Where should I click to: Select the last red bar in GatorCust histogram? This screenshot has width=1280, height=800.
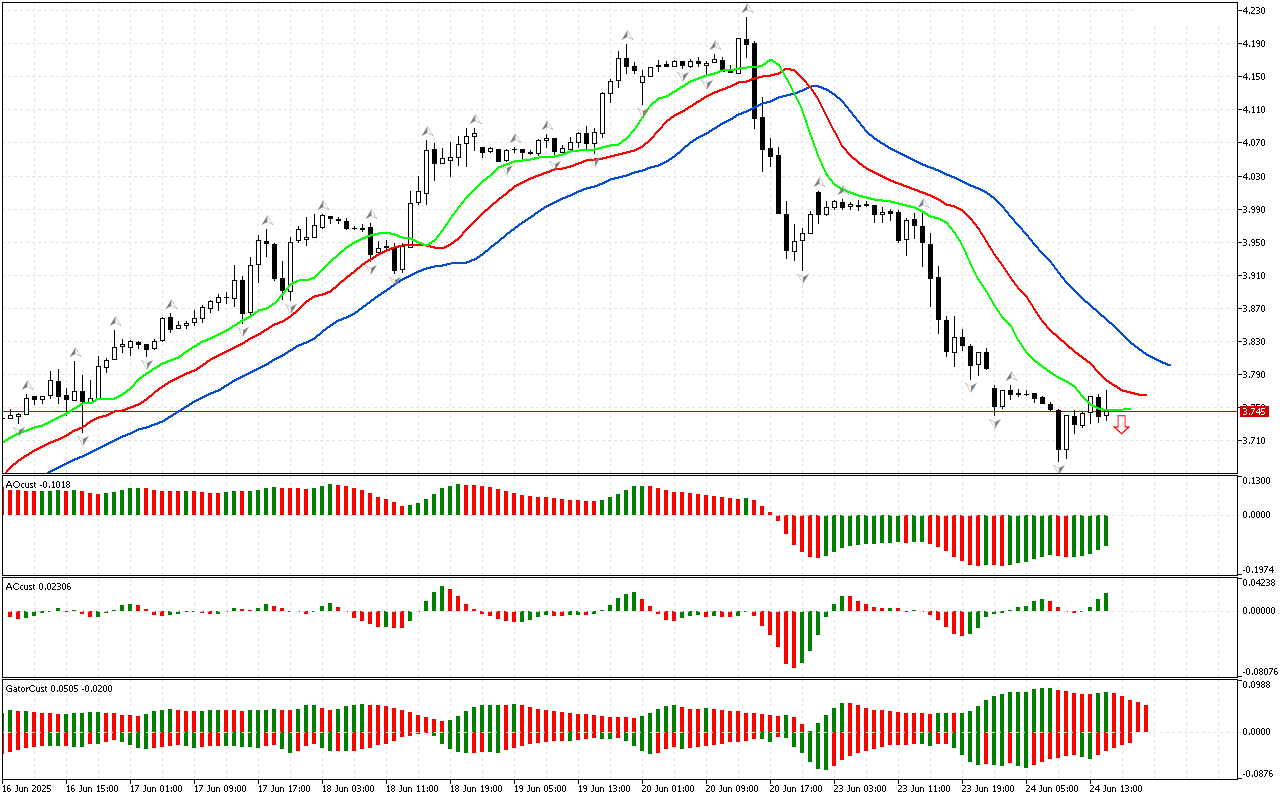pyautogui.click(x=1145, y=718)
